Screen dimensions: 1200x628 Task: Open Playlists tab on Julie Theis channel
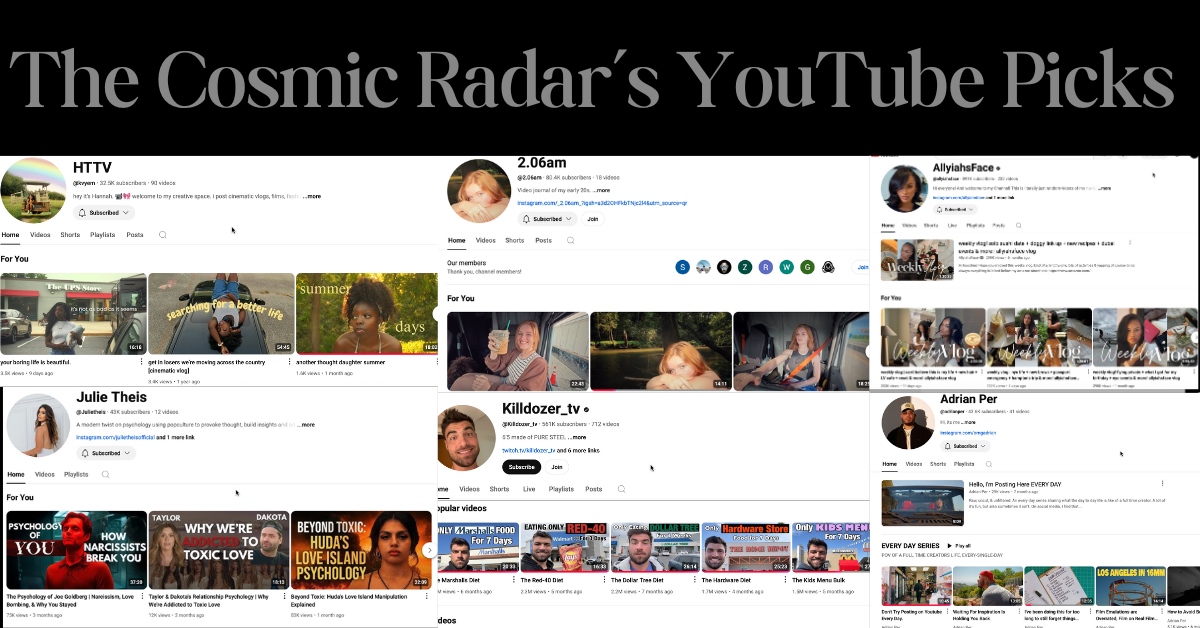coord(76,474)
